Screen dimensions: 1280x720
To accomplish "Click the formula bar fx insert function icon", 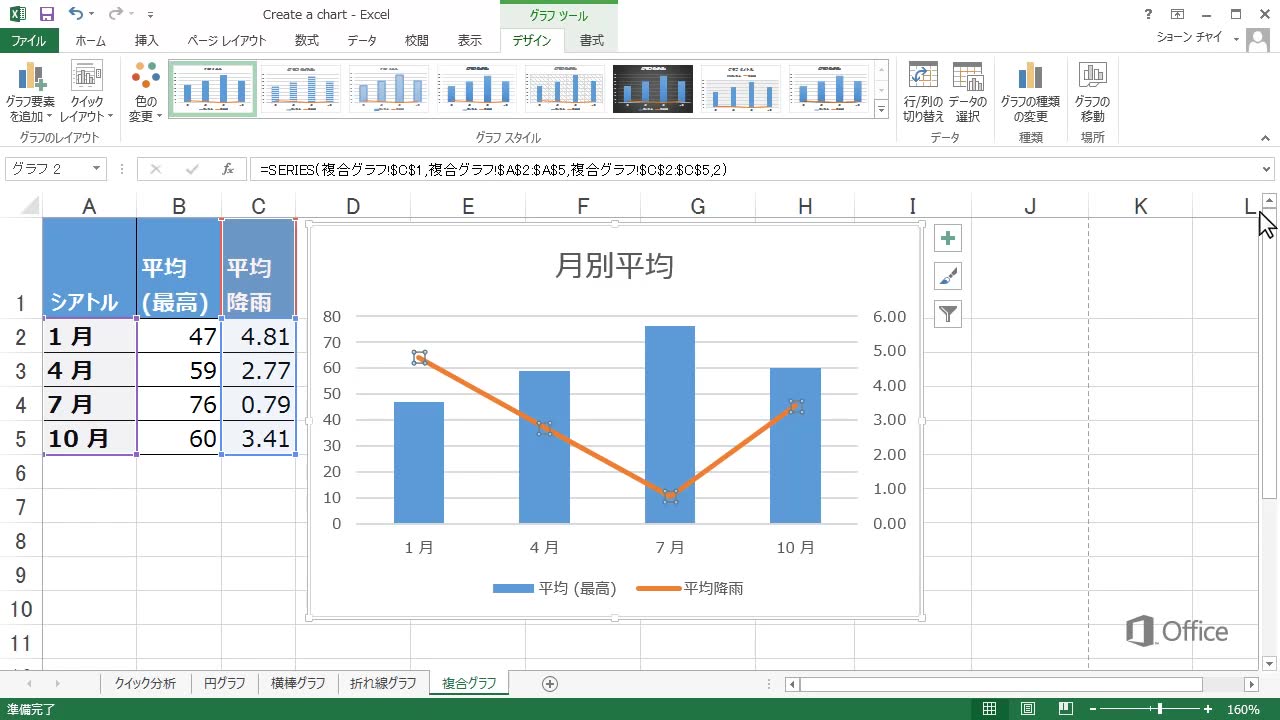I will 227,169.
